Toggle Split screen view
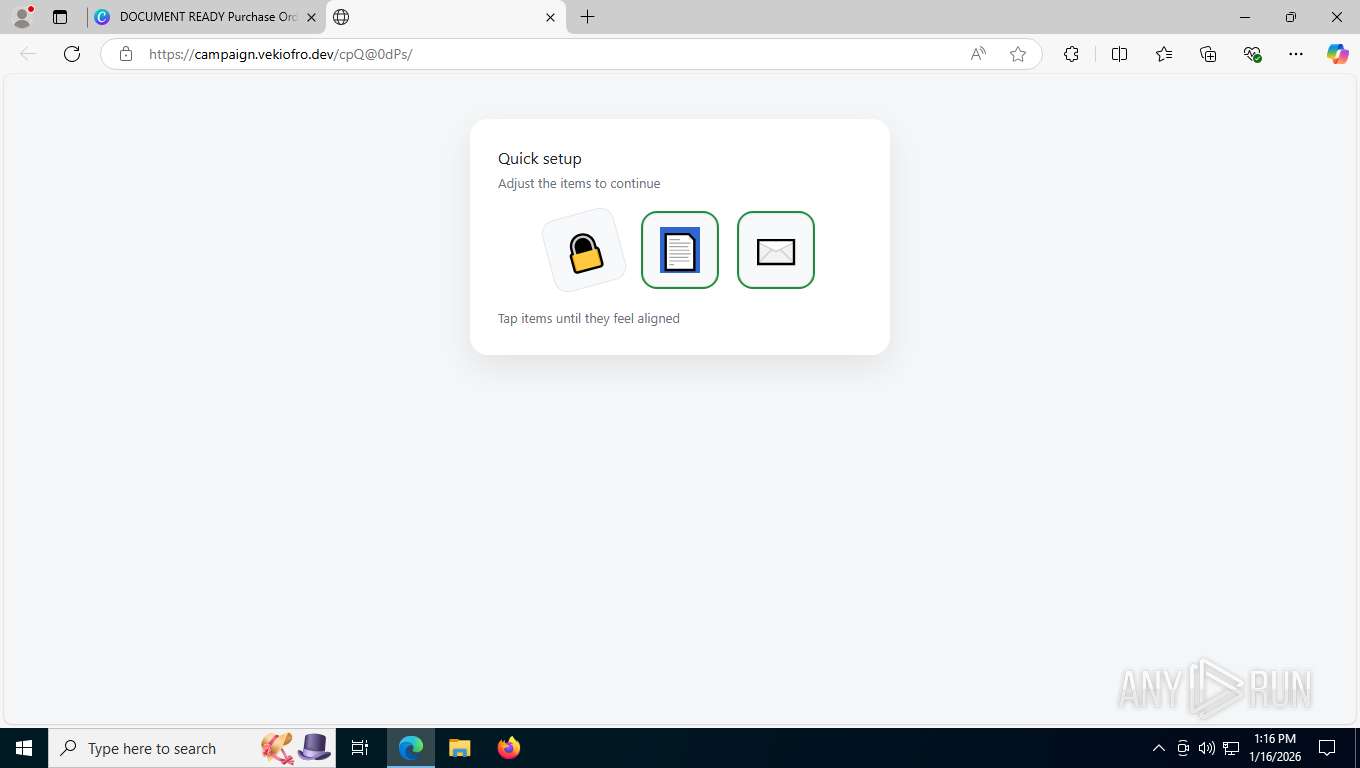Screen dimensions: 1360x768 [1120, 54]
